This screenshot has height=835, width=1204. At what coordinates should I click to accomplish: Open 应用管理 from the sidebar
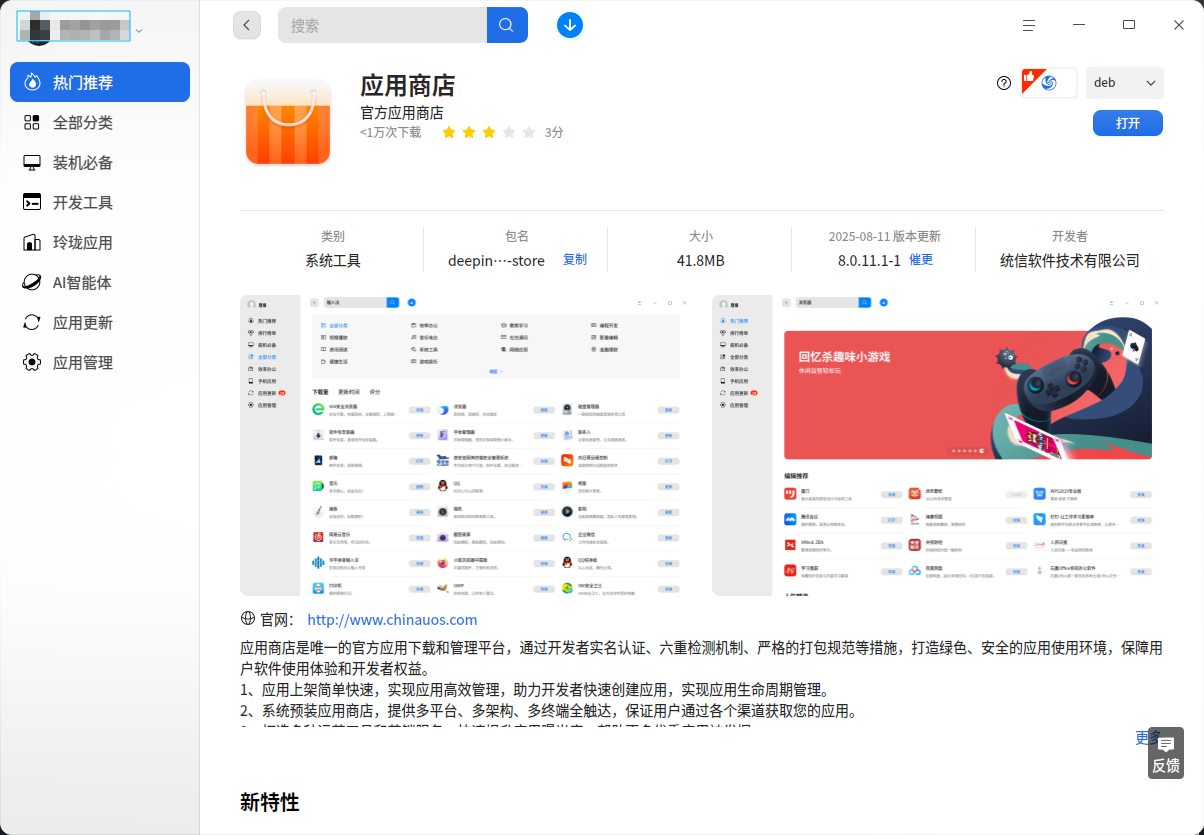coord(100,362)
